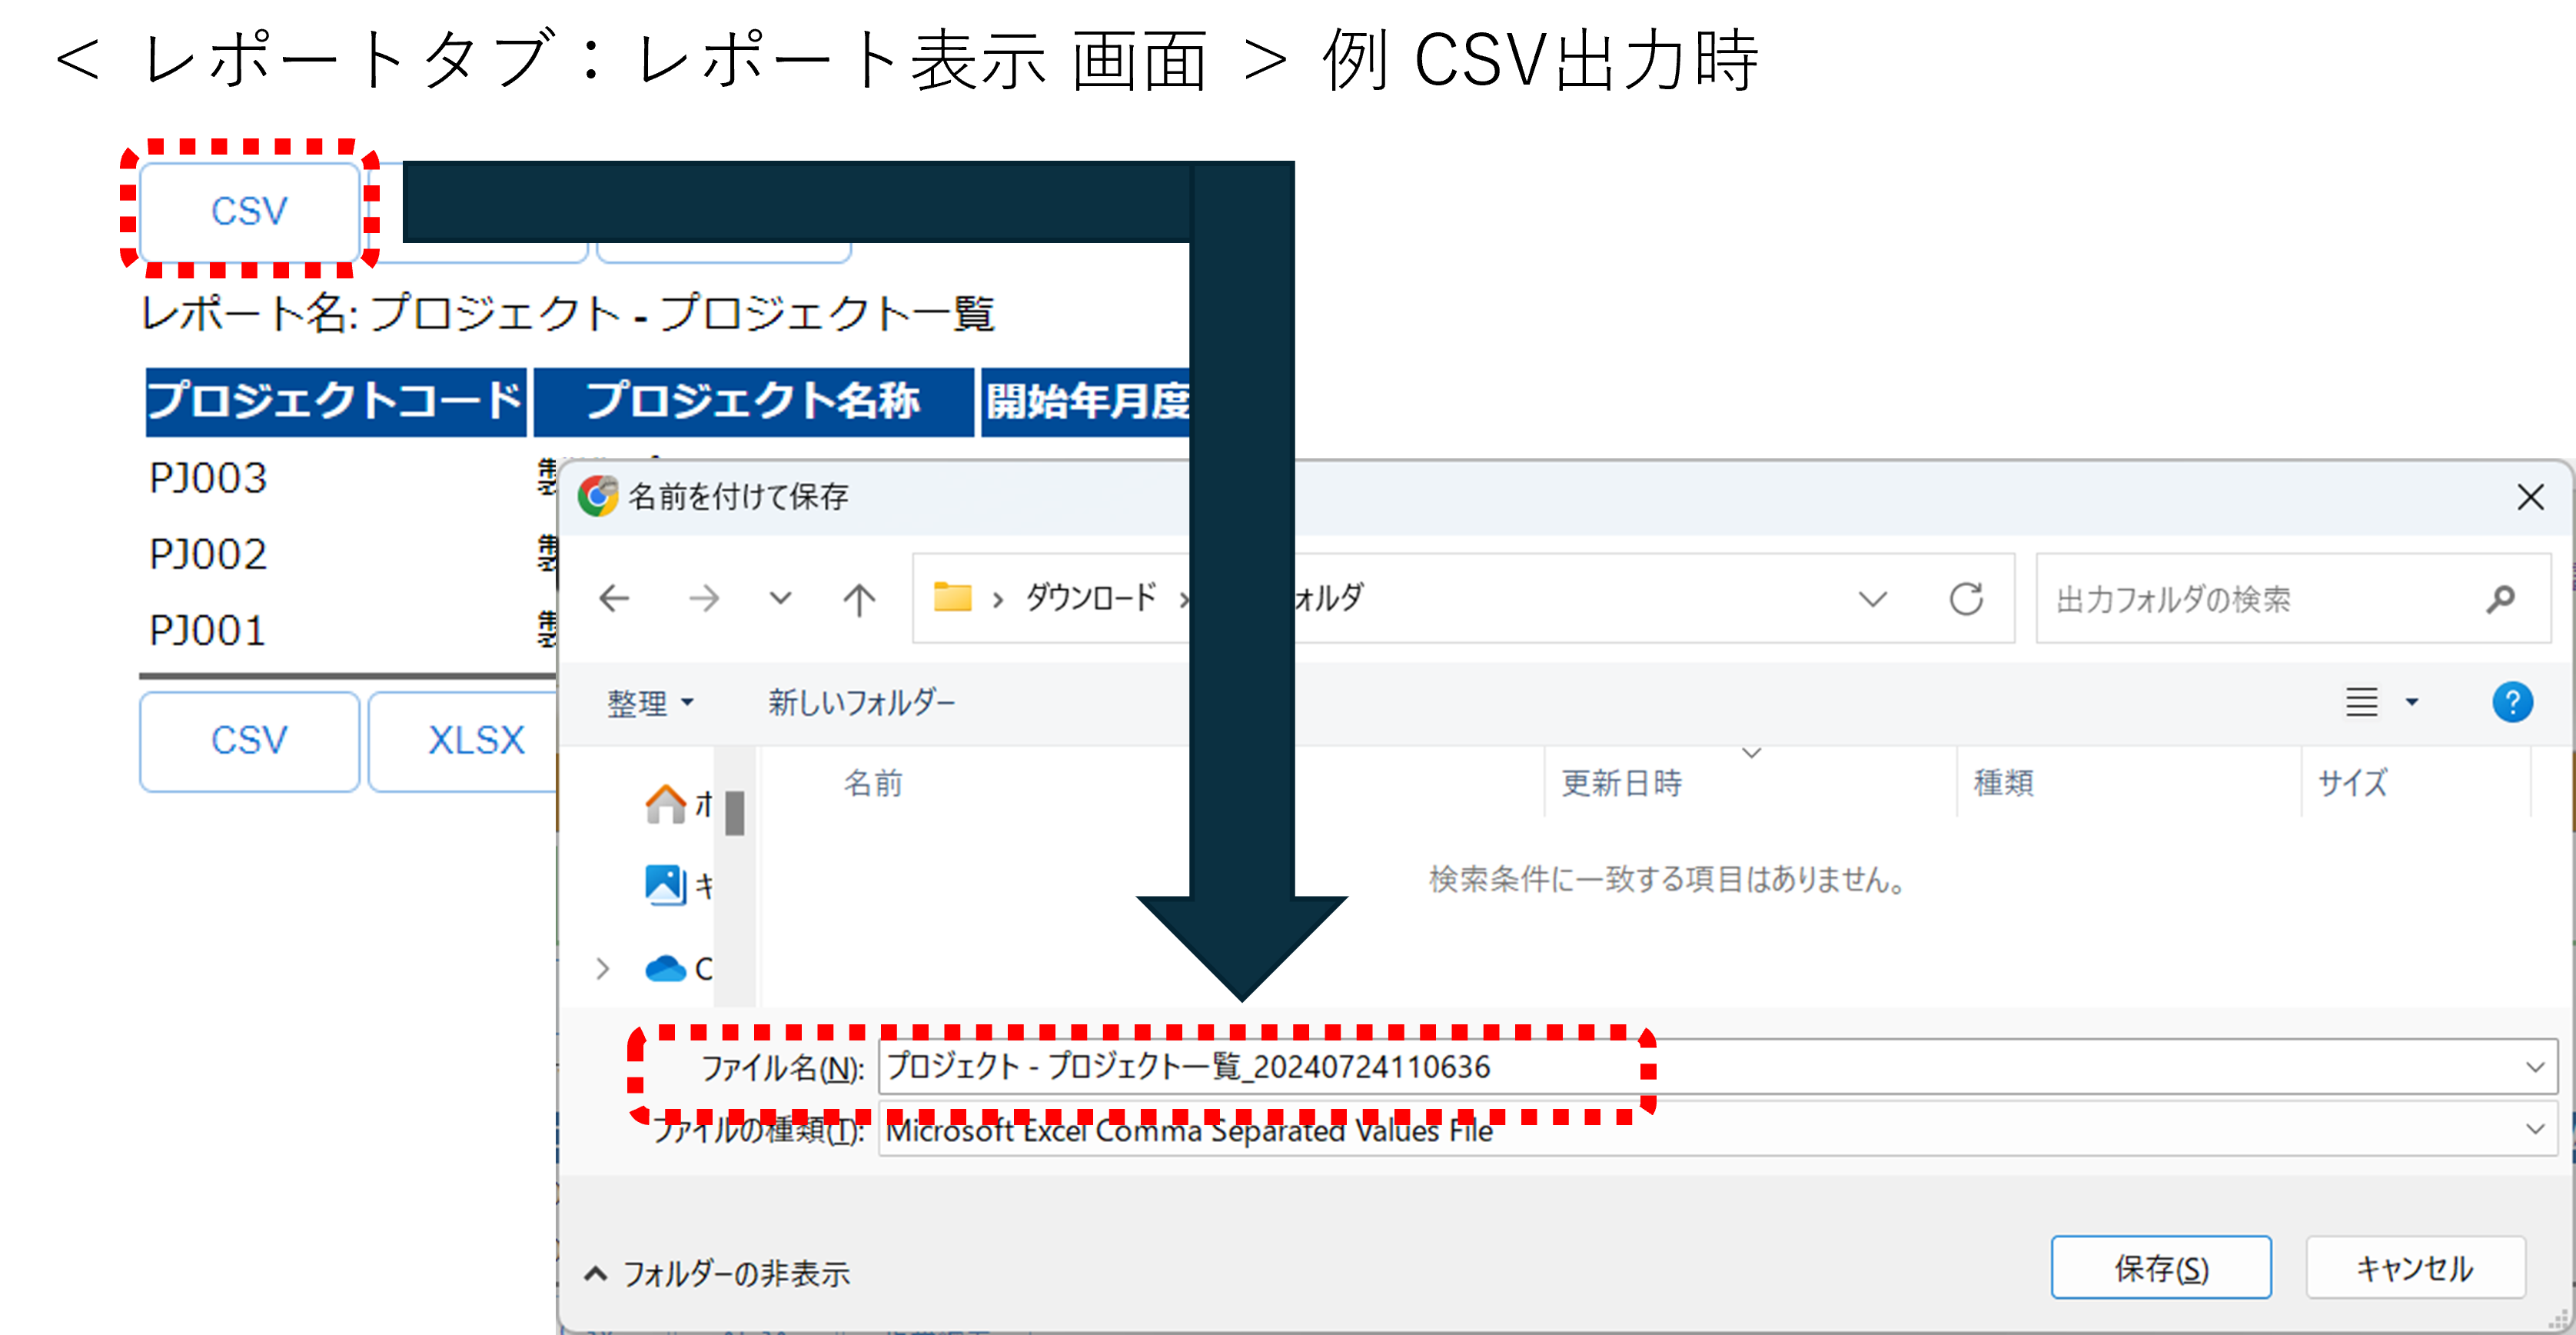The width and height of the screenshot is (2576, 1335).
Task: Go forward with the right arrow icon
Action: 704,599
